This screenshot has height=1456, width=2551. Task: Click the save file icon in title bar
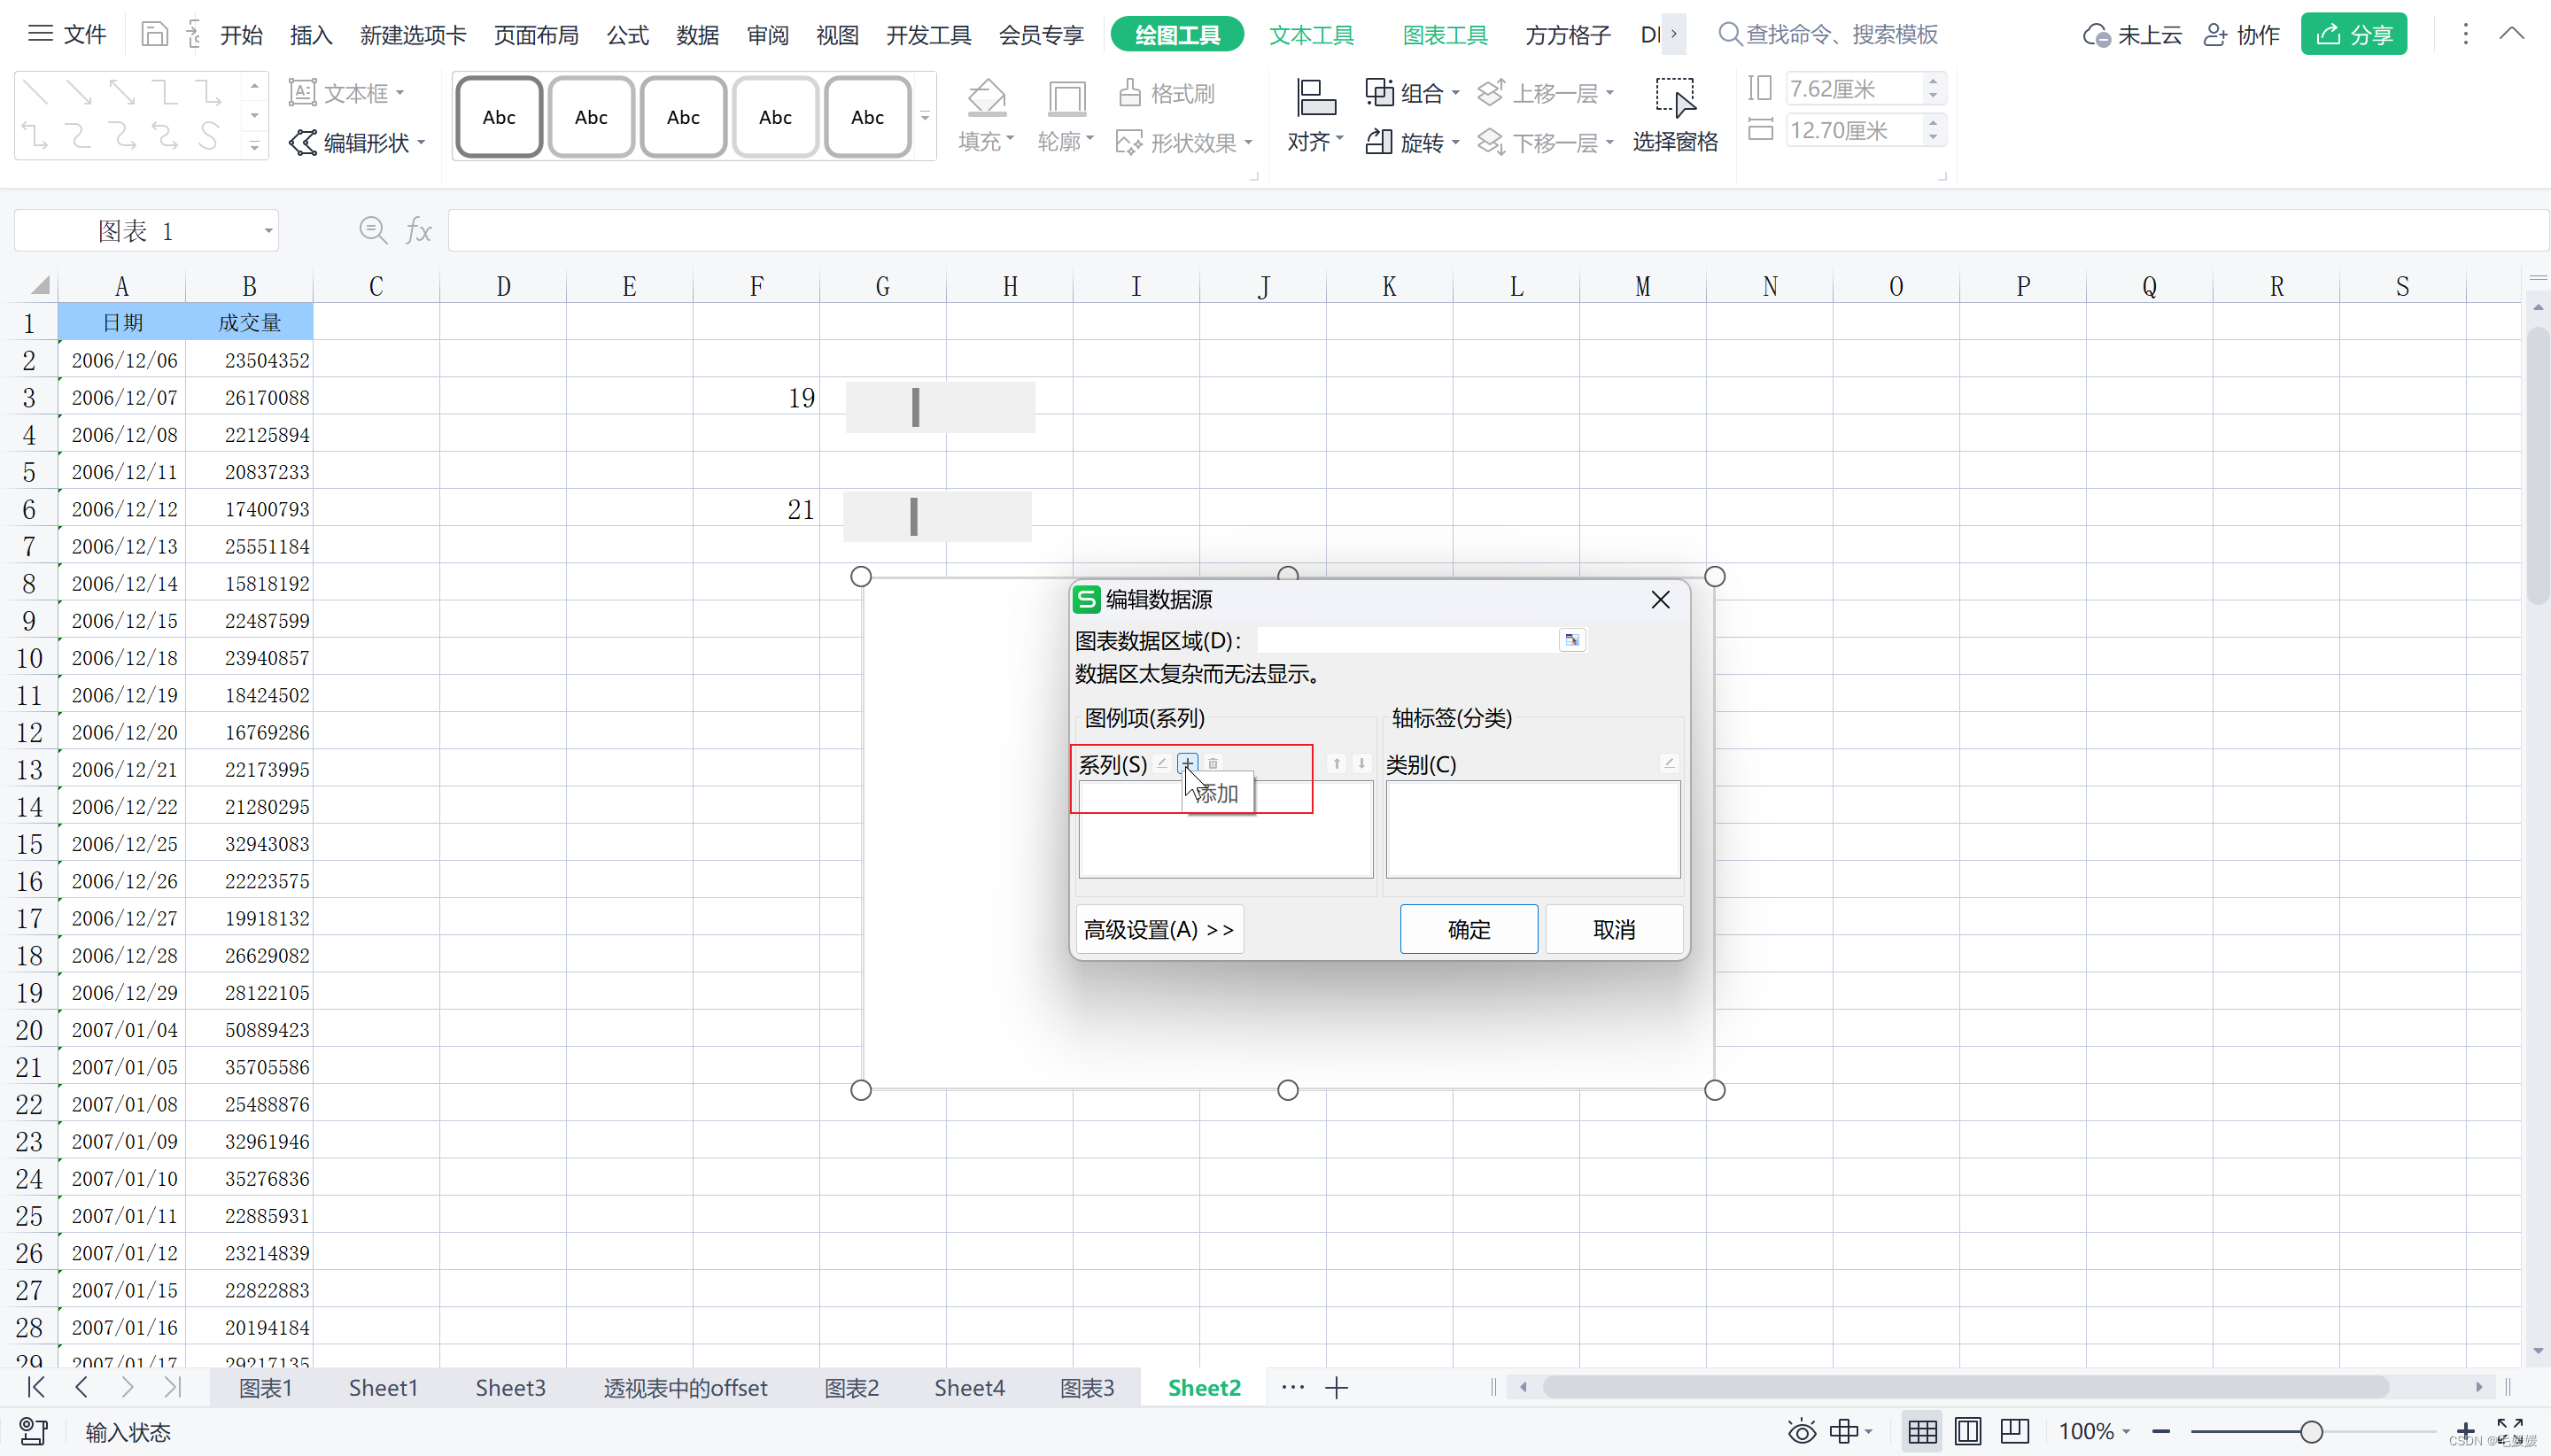pos(154,34)
